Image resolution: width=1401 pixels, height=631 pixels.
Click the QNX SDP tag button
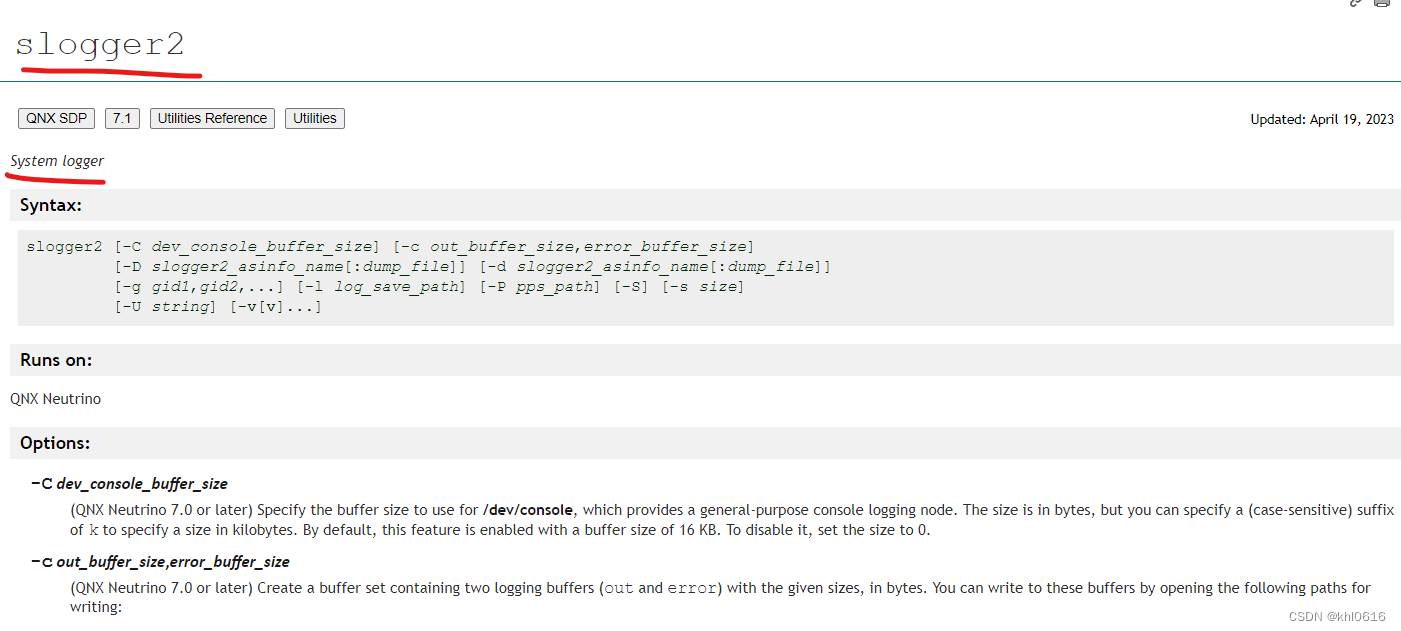pyautogui.click(x=56, y=118)
